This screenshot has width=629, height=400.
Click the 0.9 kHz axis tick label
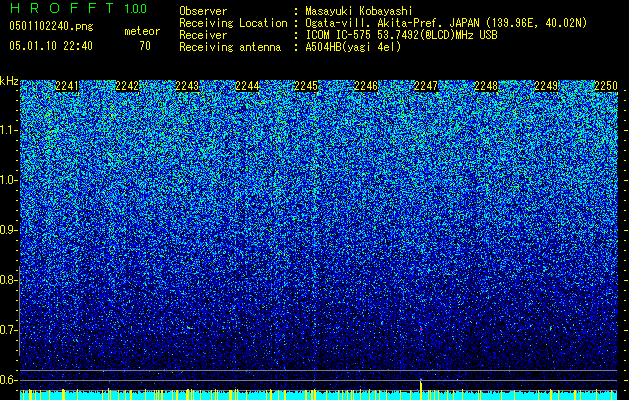pyautogui.click(x=8, y=230)
